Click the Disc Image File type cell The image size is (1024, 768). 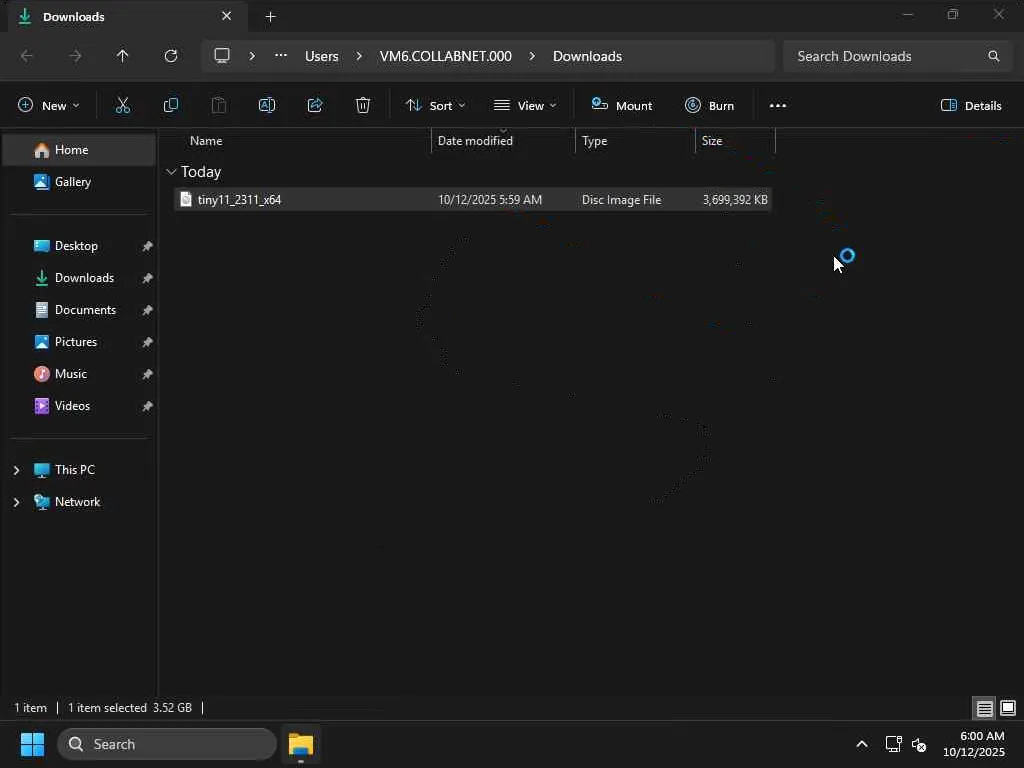coord(622,200)
